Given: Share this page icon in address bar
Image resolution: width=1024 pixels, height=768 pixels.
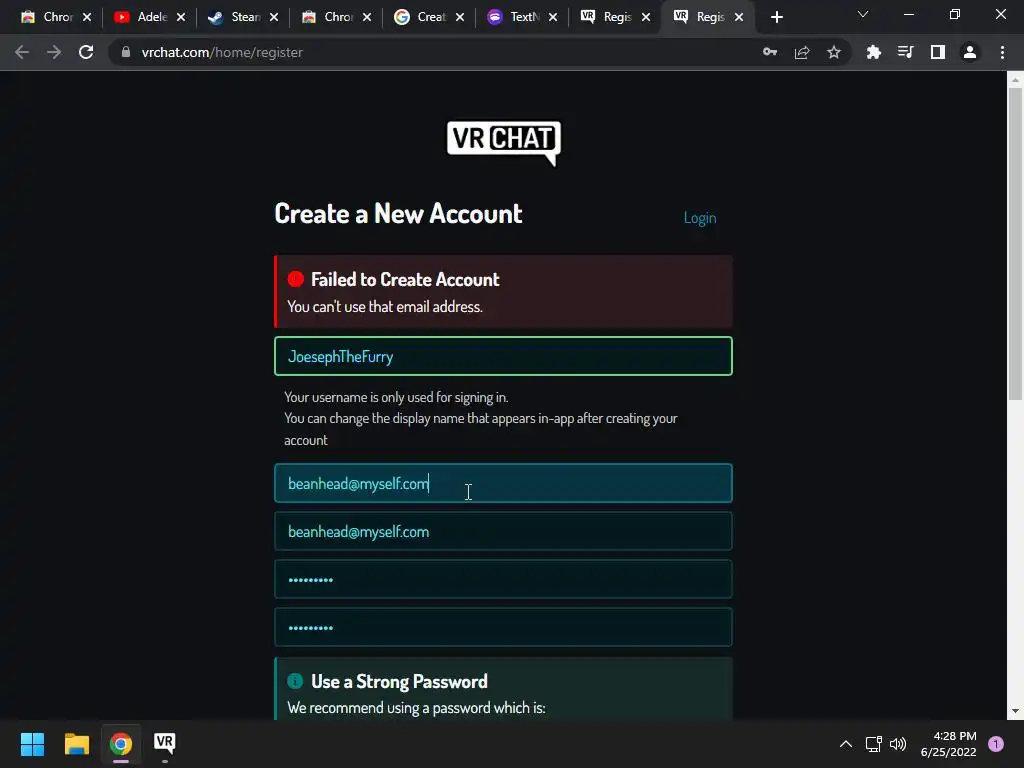Looking at the screenshot, I should click(x=802, y=52).
